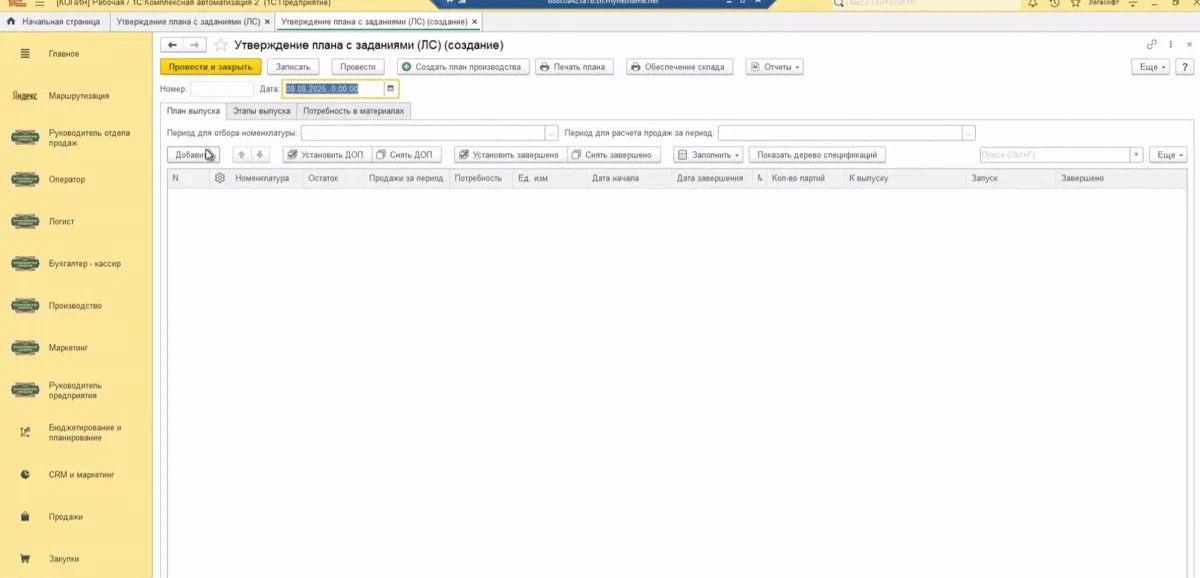Click the back navigation arrow
This screenshot has height=578, width=1200.
(x=172, y=45)
